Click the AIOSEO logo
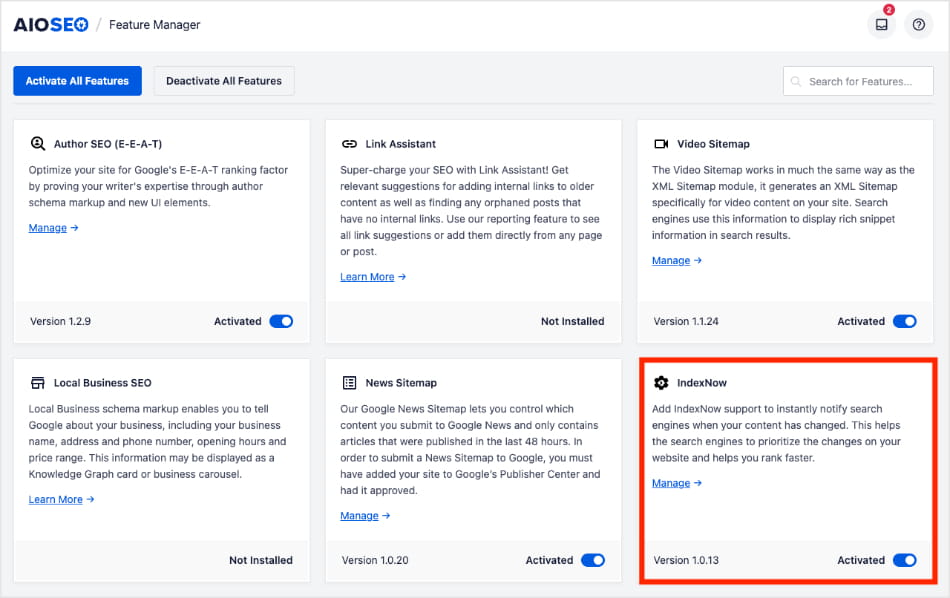The image size is (950, 598). (50, 25)
